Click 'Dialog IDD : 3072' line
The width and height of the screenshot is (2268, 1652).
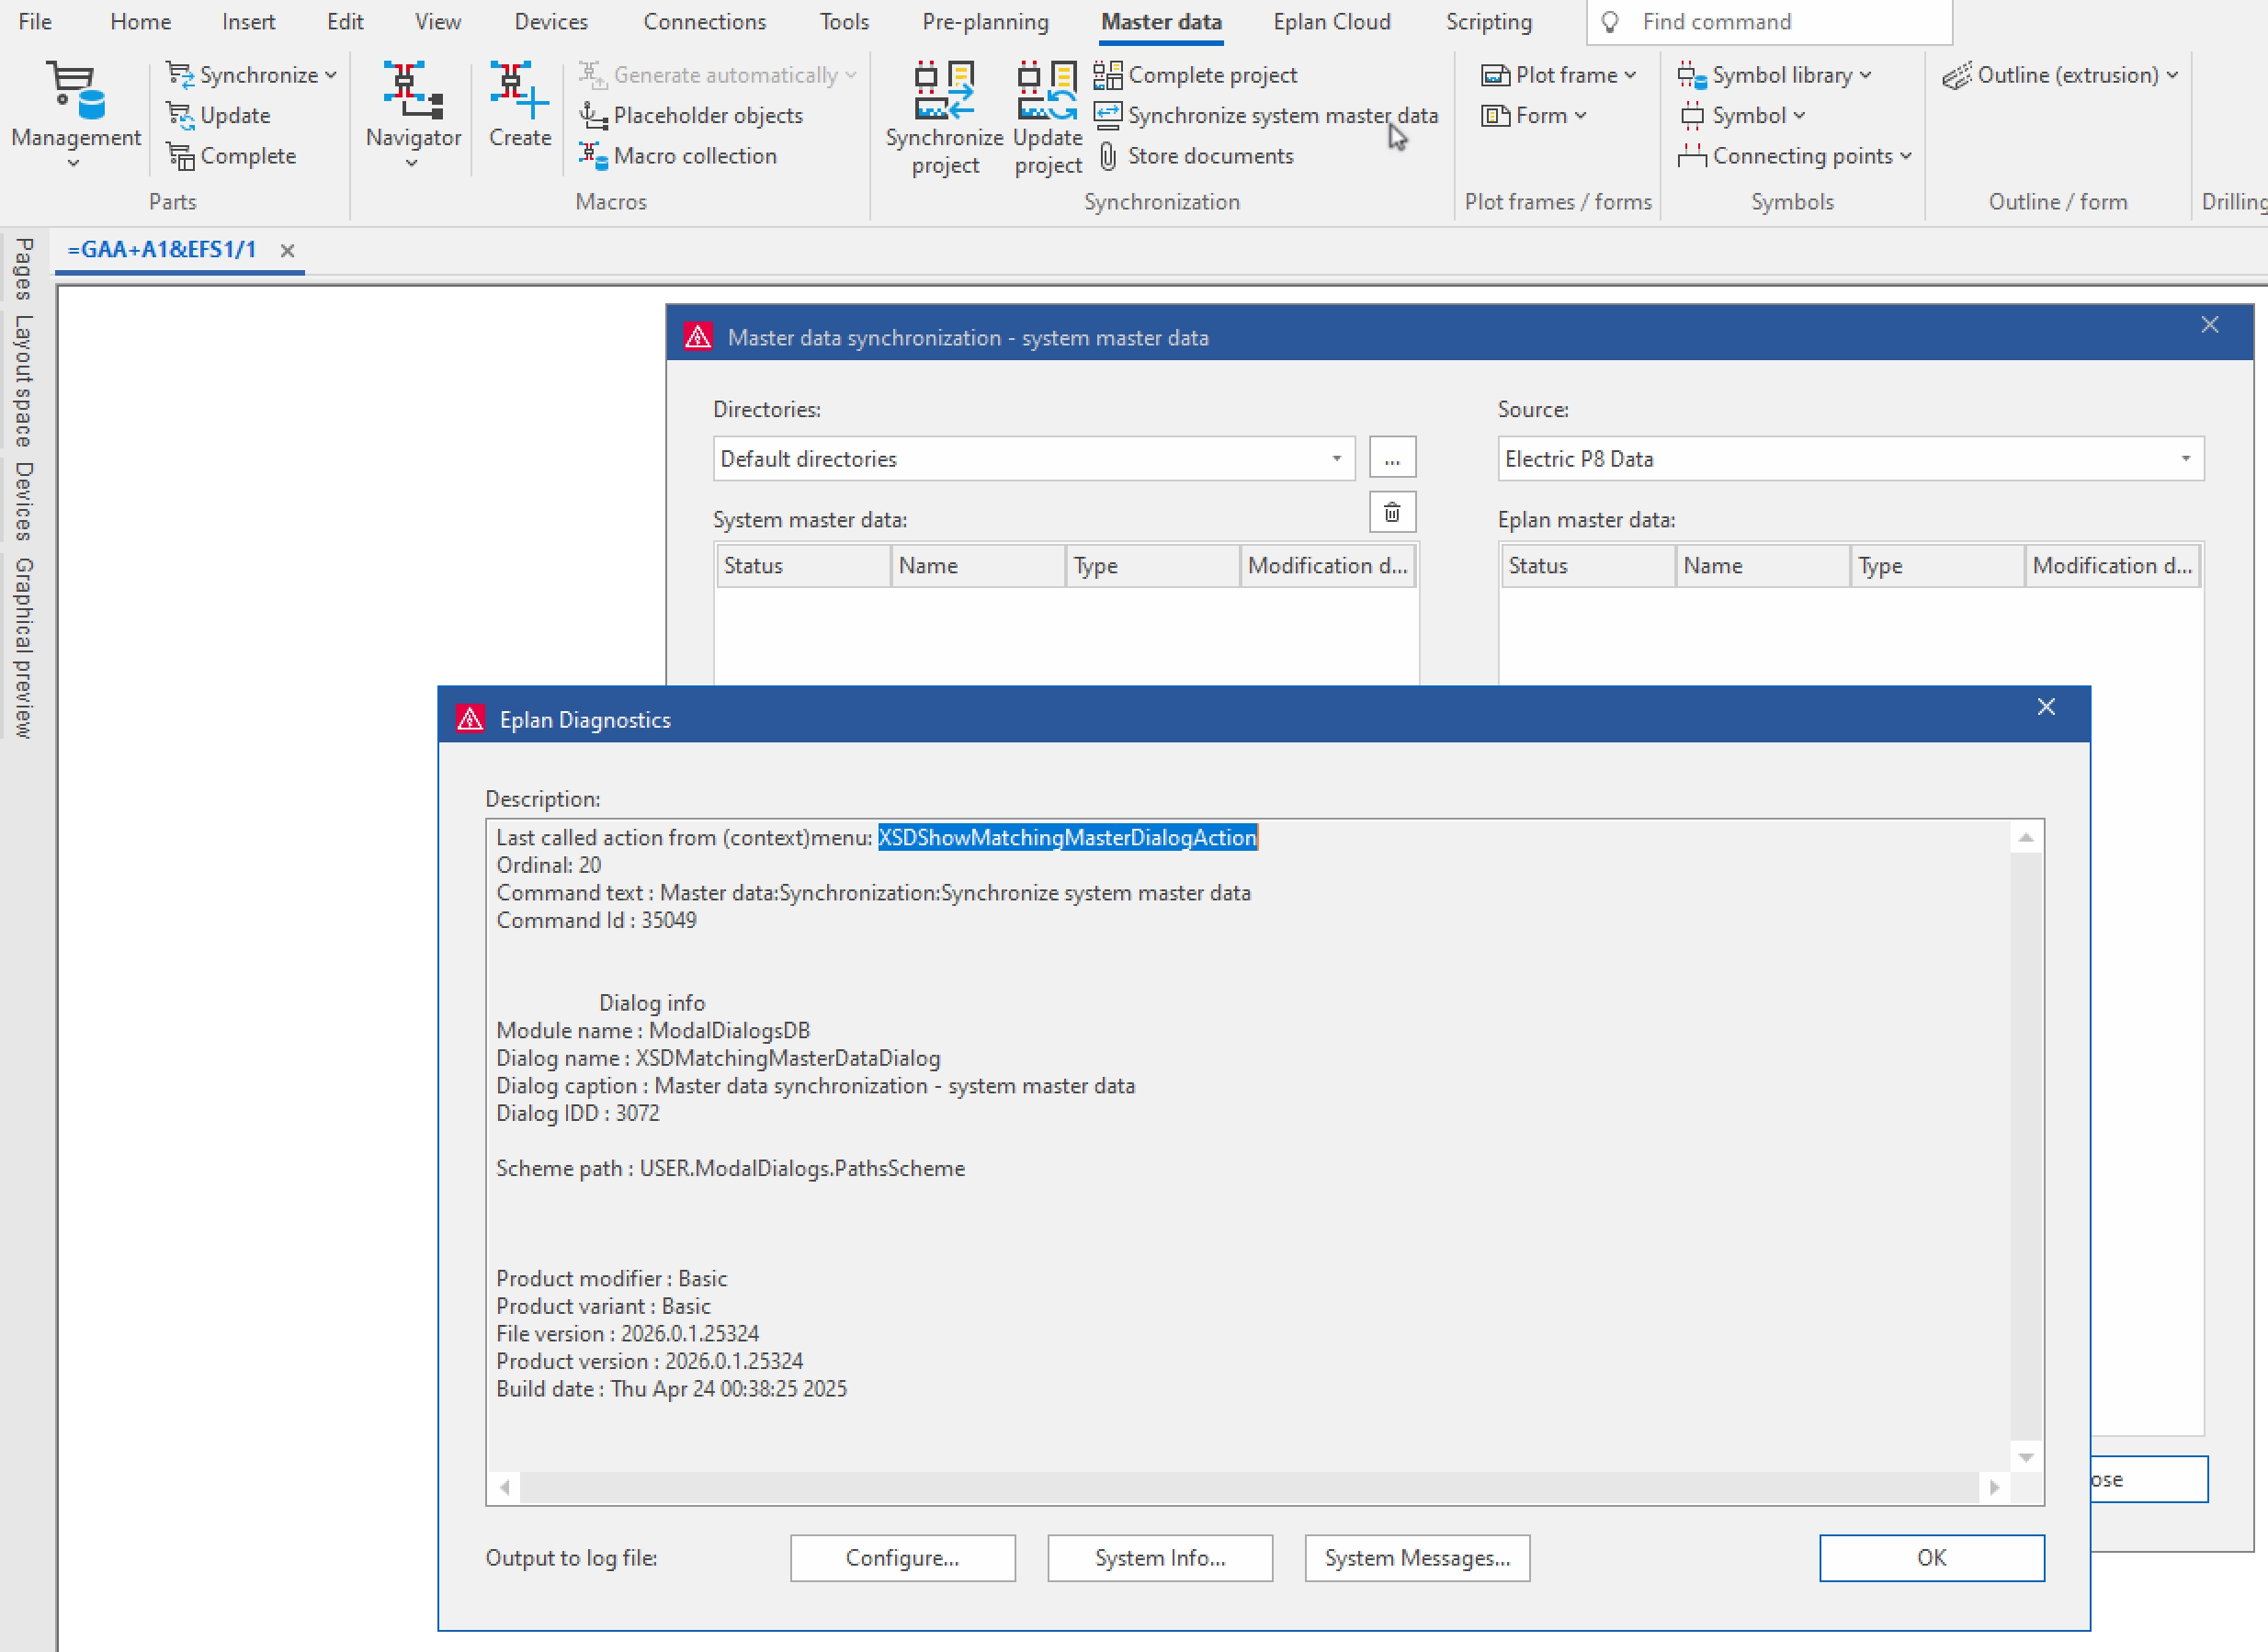coord(578,1113)
